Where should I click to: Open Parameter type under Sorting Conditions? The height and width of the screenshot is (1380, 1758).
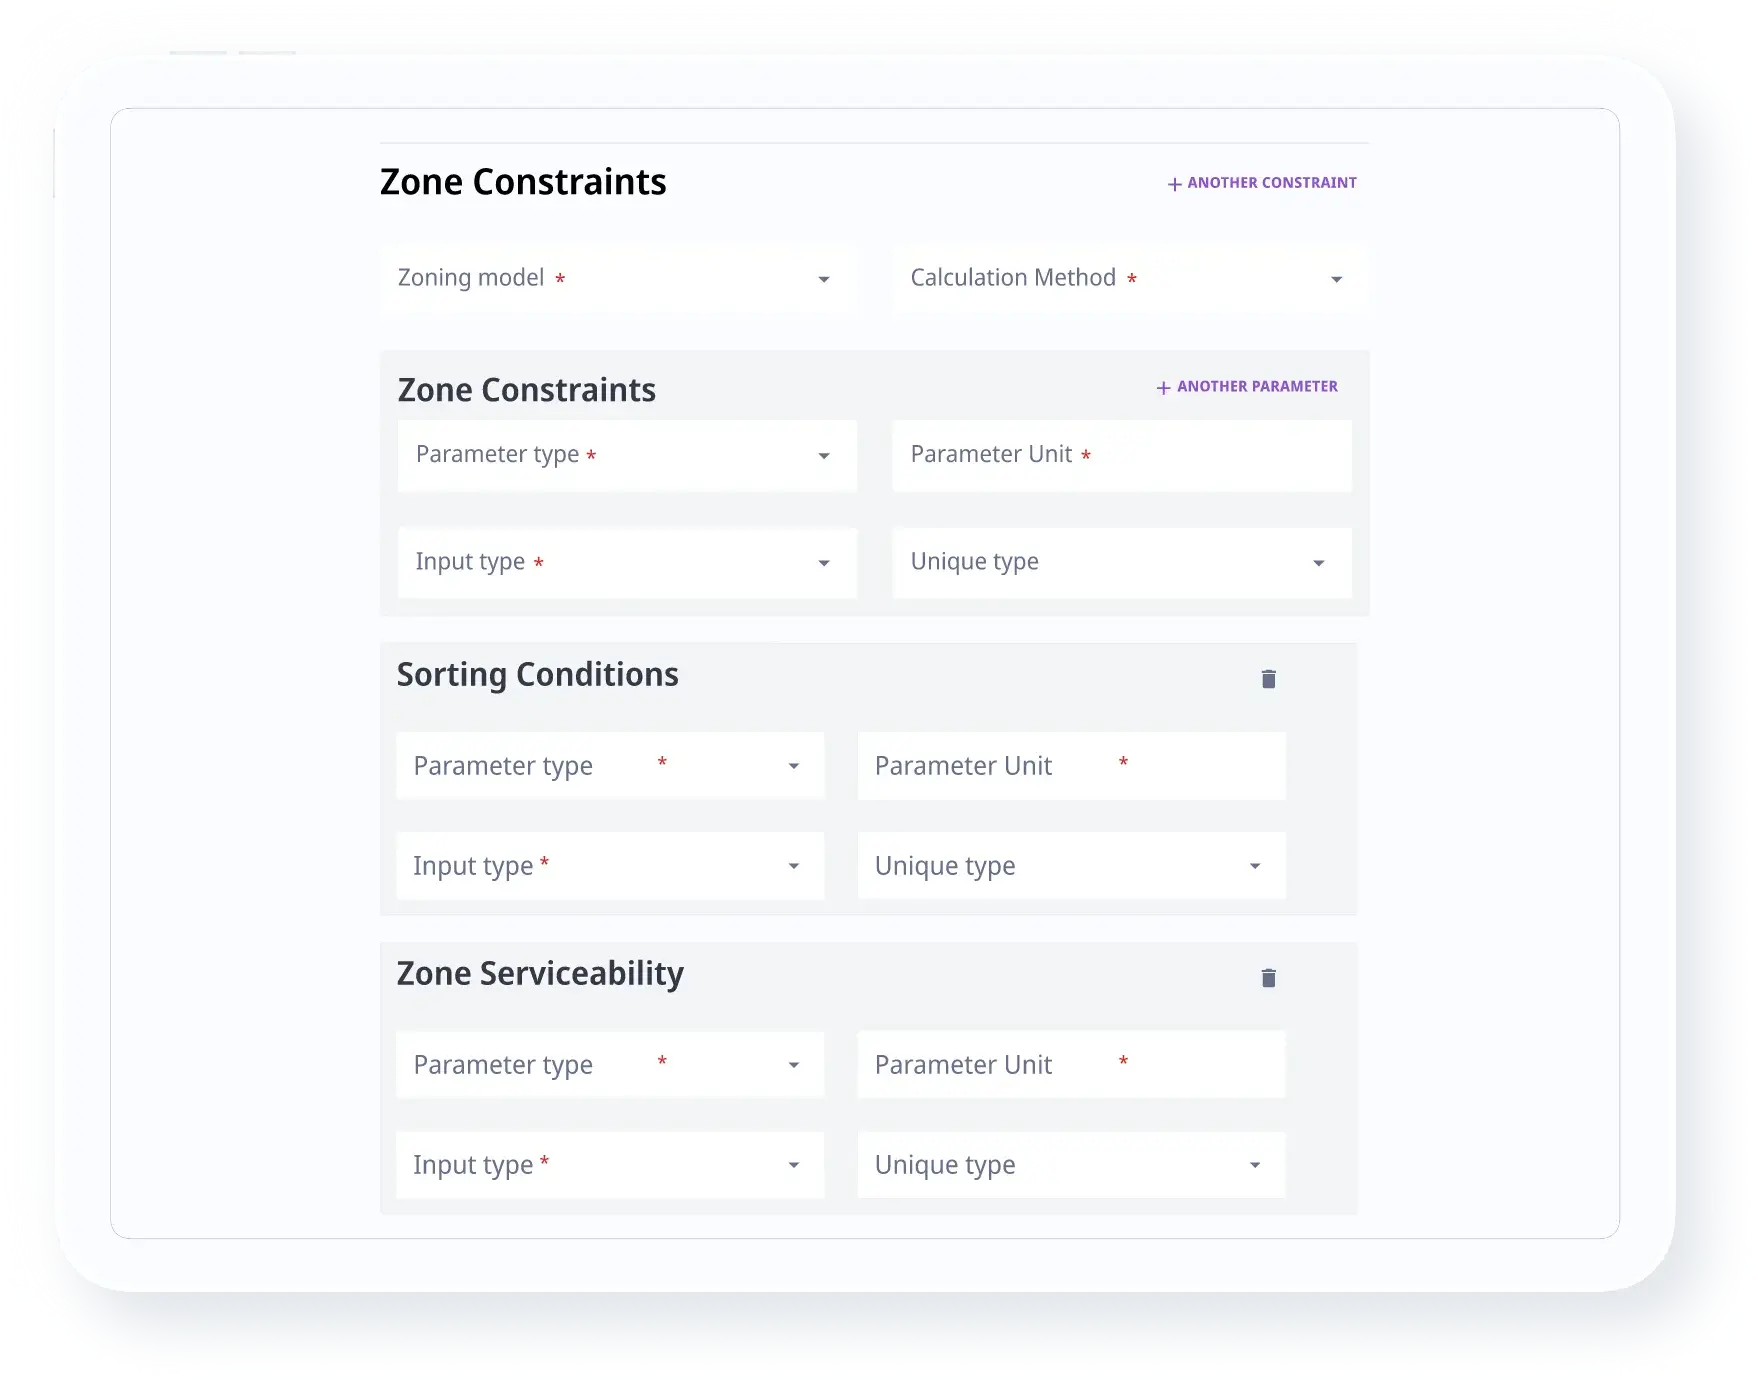pyautogui.click(x=610, y=766)
